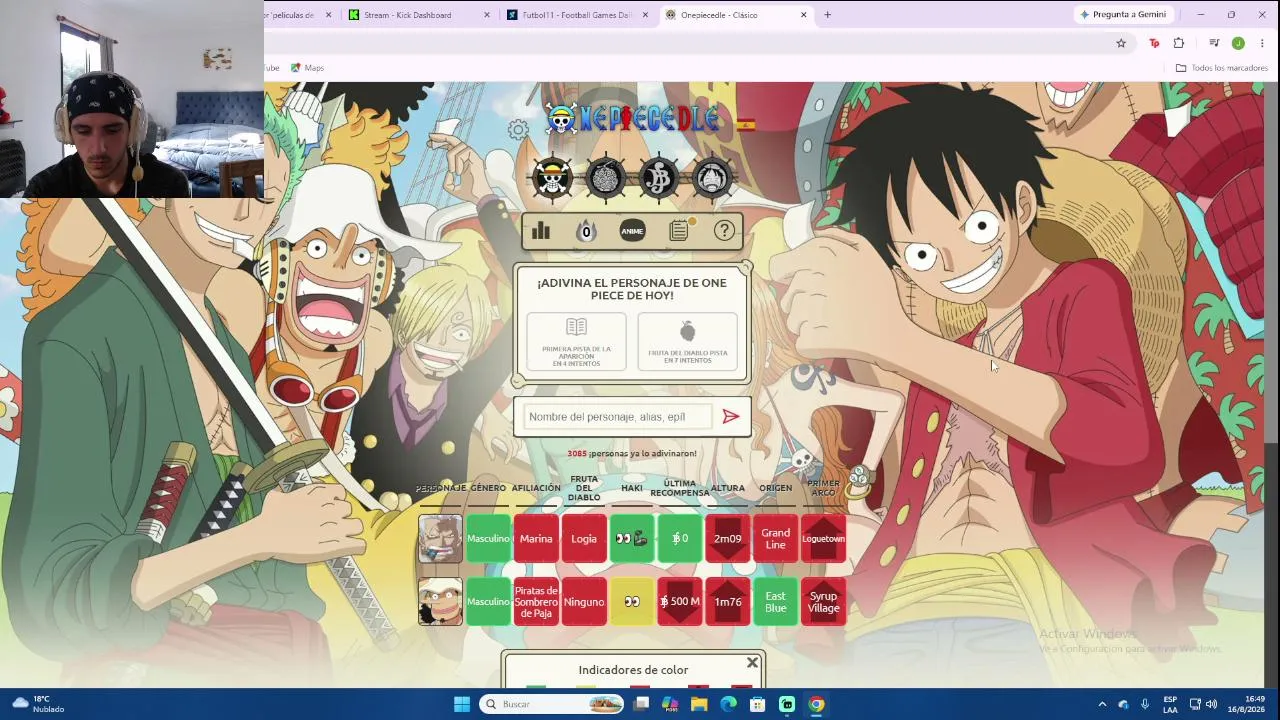The width and height of the screenshot is (1280, 720).
Task: Open Google Chrome from the taskbar
Action: (x=816, y=704)
